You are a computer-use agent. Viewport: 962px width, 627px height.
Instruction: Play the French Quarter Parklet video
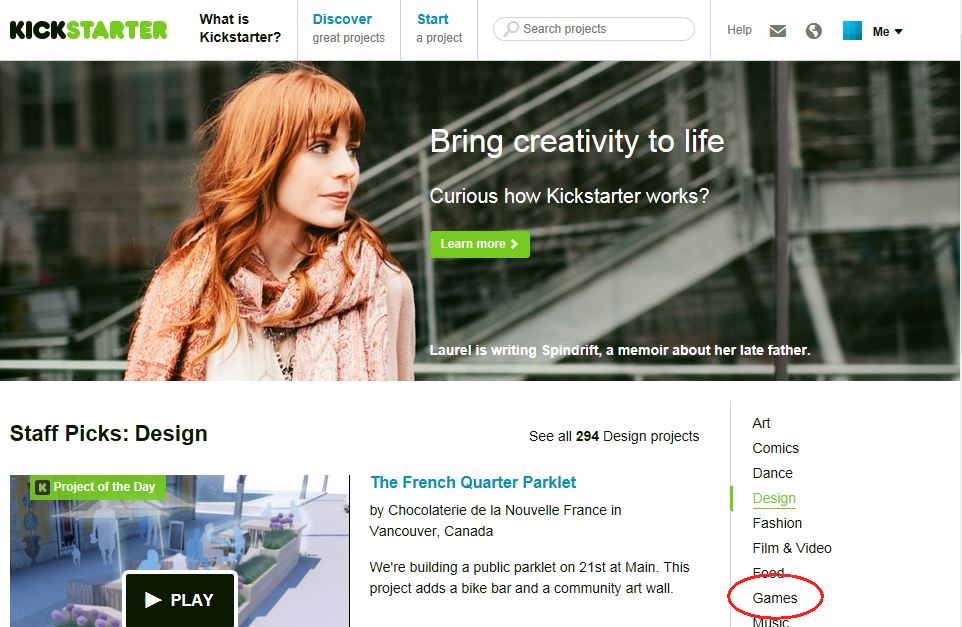pyautogui.click(x=180, y=600)
